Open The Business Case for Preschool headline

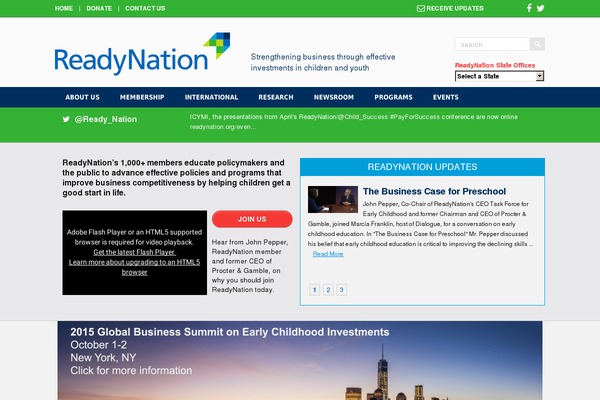coord(434,191)
